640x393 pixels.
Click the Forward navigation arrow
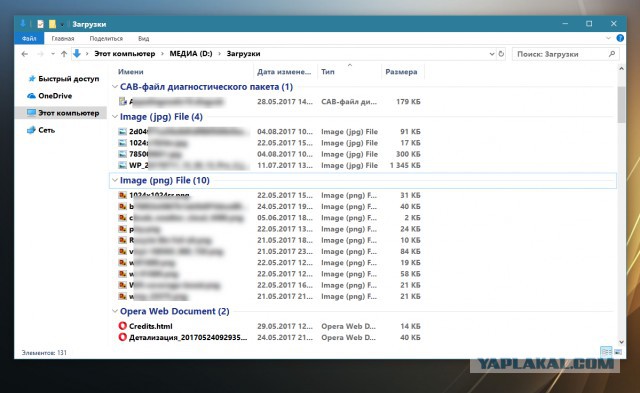pyautogui.click(x=40, y=54)
